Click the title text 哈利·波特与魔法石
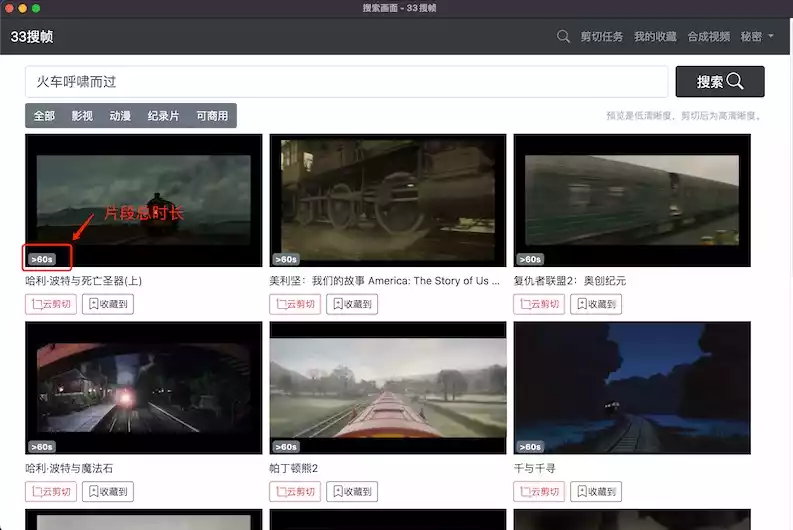793x530 pixels. tap(69, 468)
